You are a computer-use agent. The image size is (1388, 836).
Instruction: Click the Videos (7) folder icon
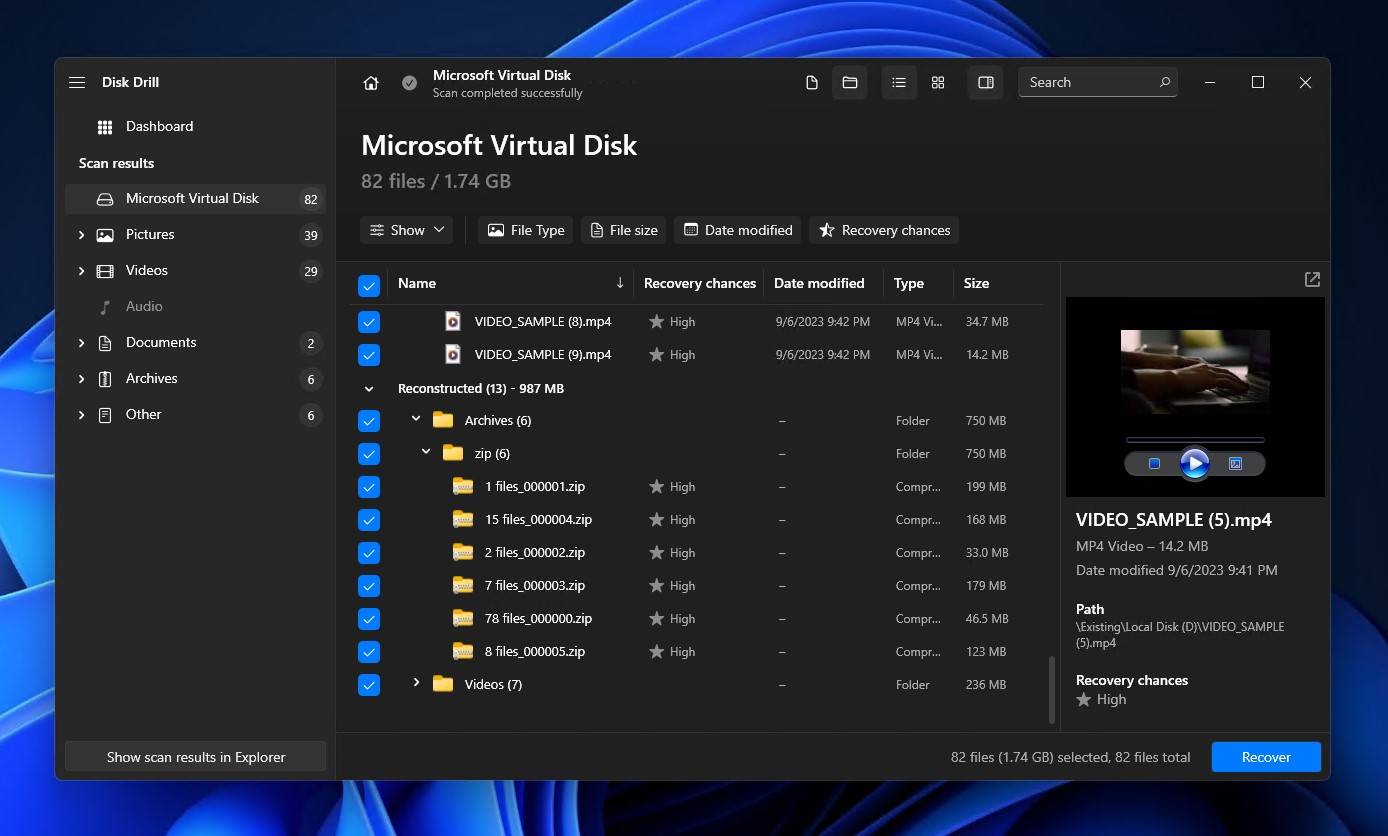(x=443, y=684)
